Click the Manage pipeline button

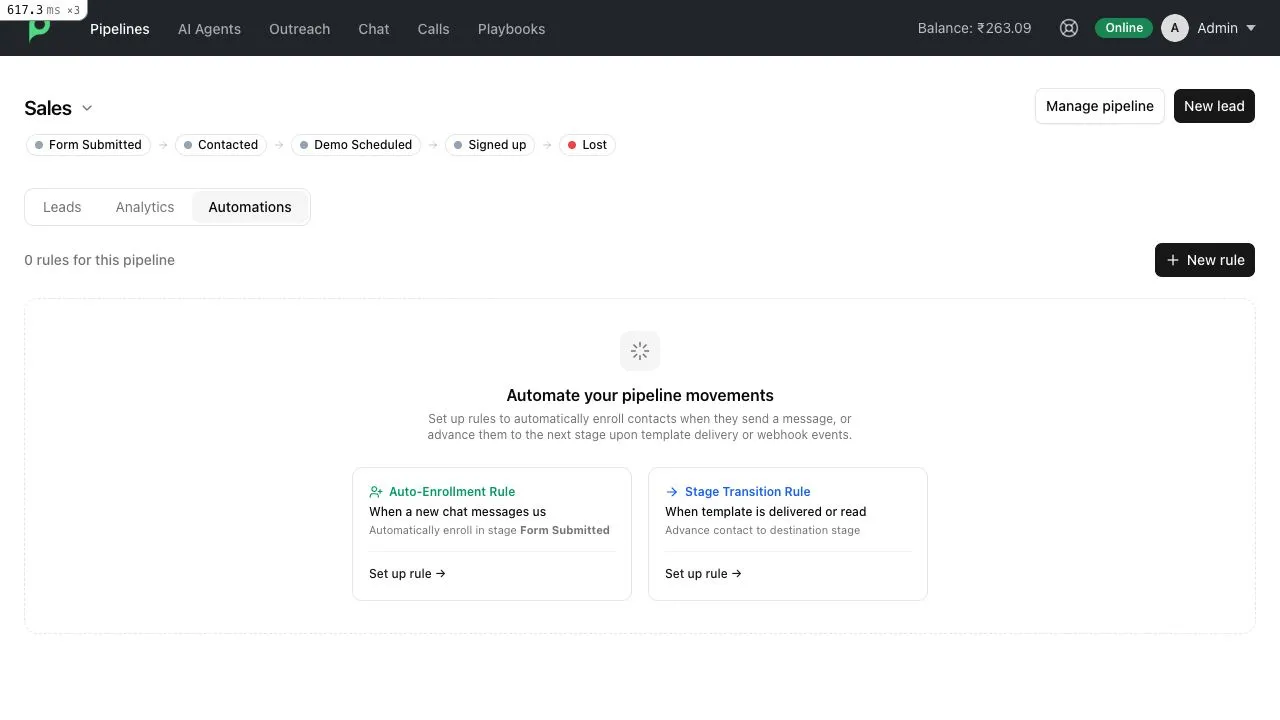click(x=1100, y=106)
